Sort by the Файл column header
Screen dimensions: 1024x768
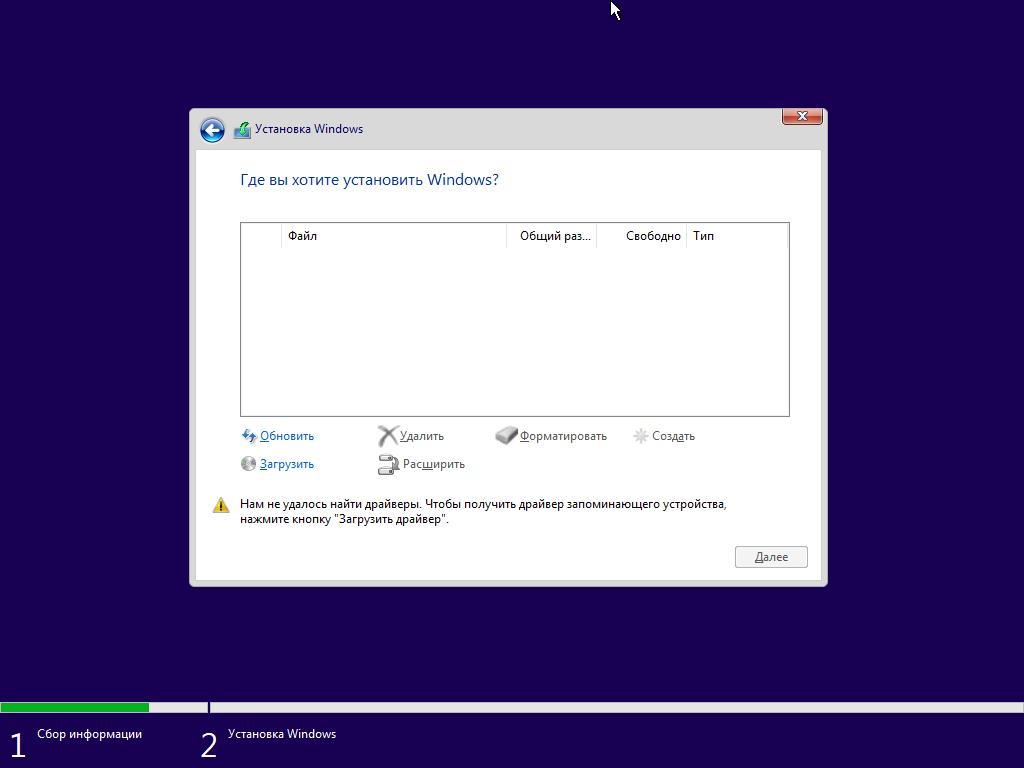click(395, 236)
